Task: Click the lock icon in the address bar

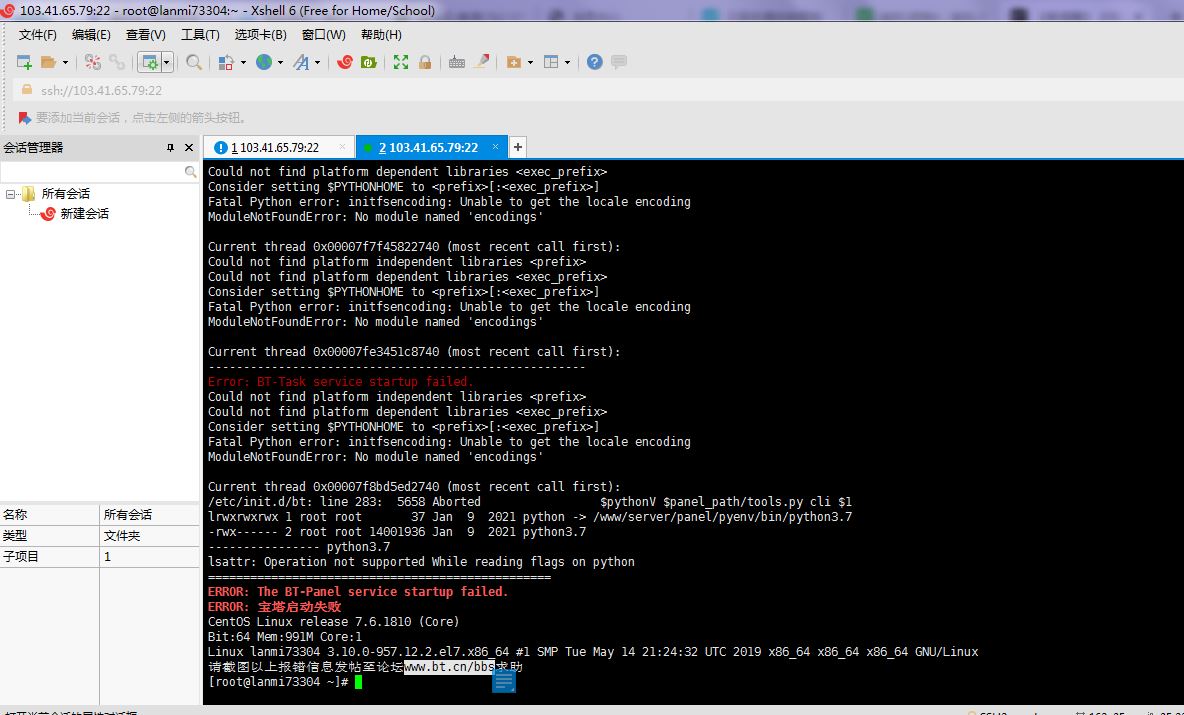Action: coord(27,90)
